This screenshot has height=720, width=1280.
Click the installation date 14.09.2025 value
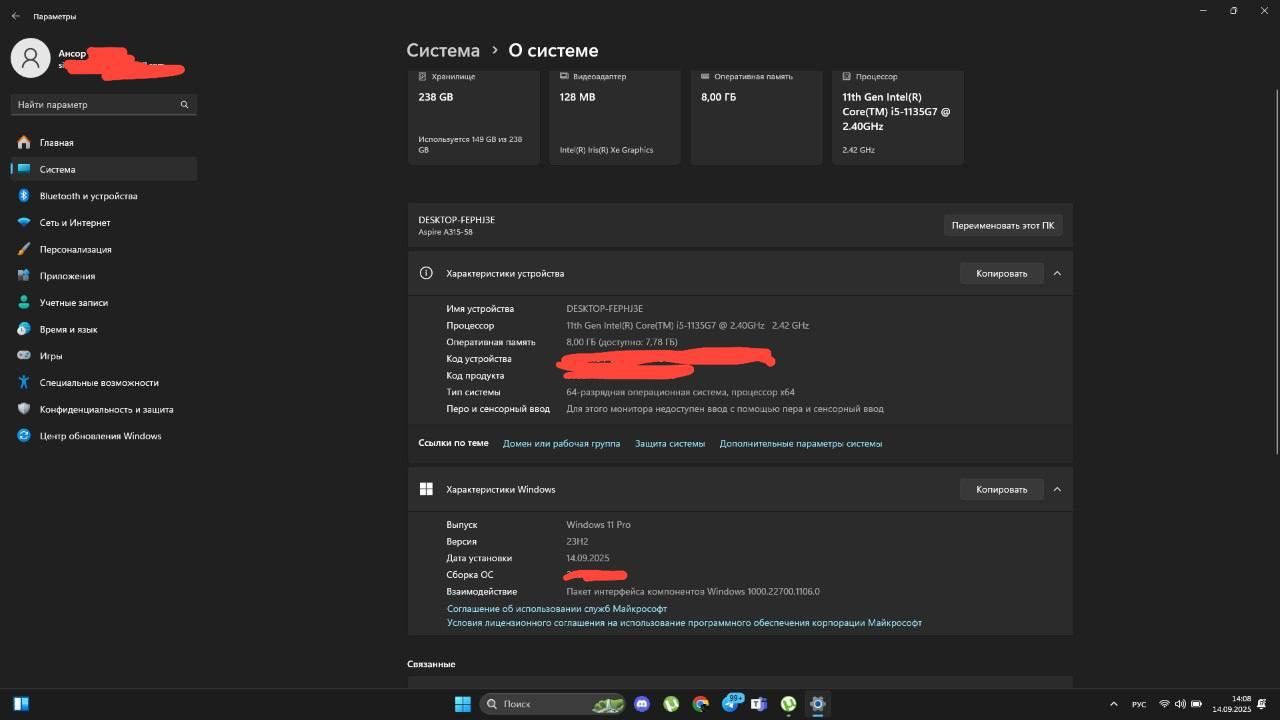[x=588, y=558]
